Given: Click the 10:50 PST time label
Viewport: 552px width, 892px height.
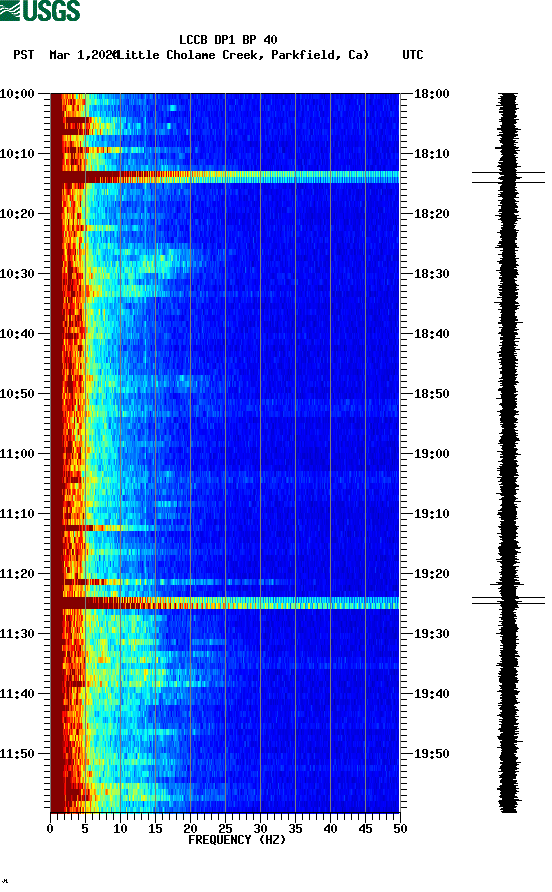Looking at the screenshot, I should click(x=17, y=394).
